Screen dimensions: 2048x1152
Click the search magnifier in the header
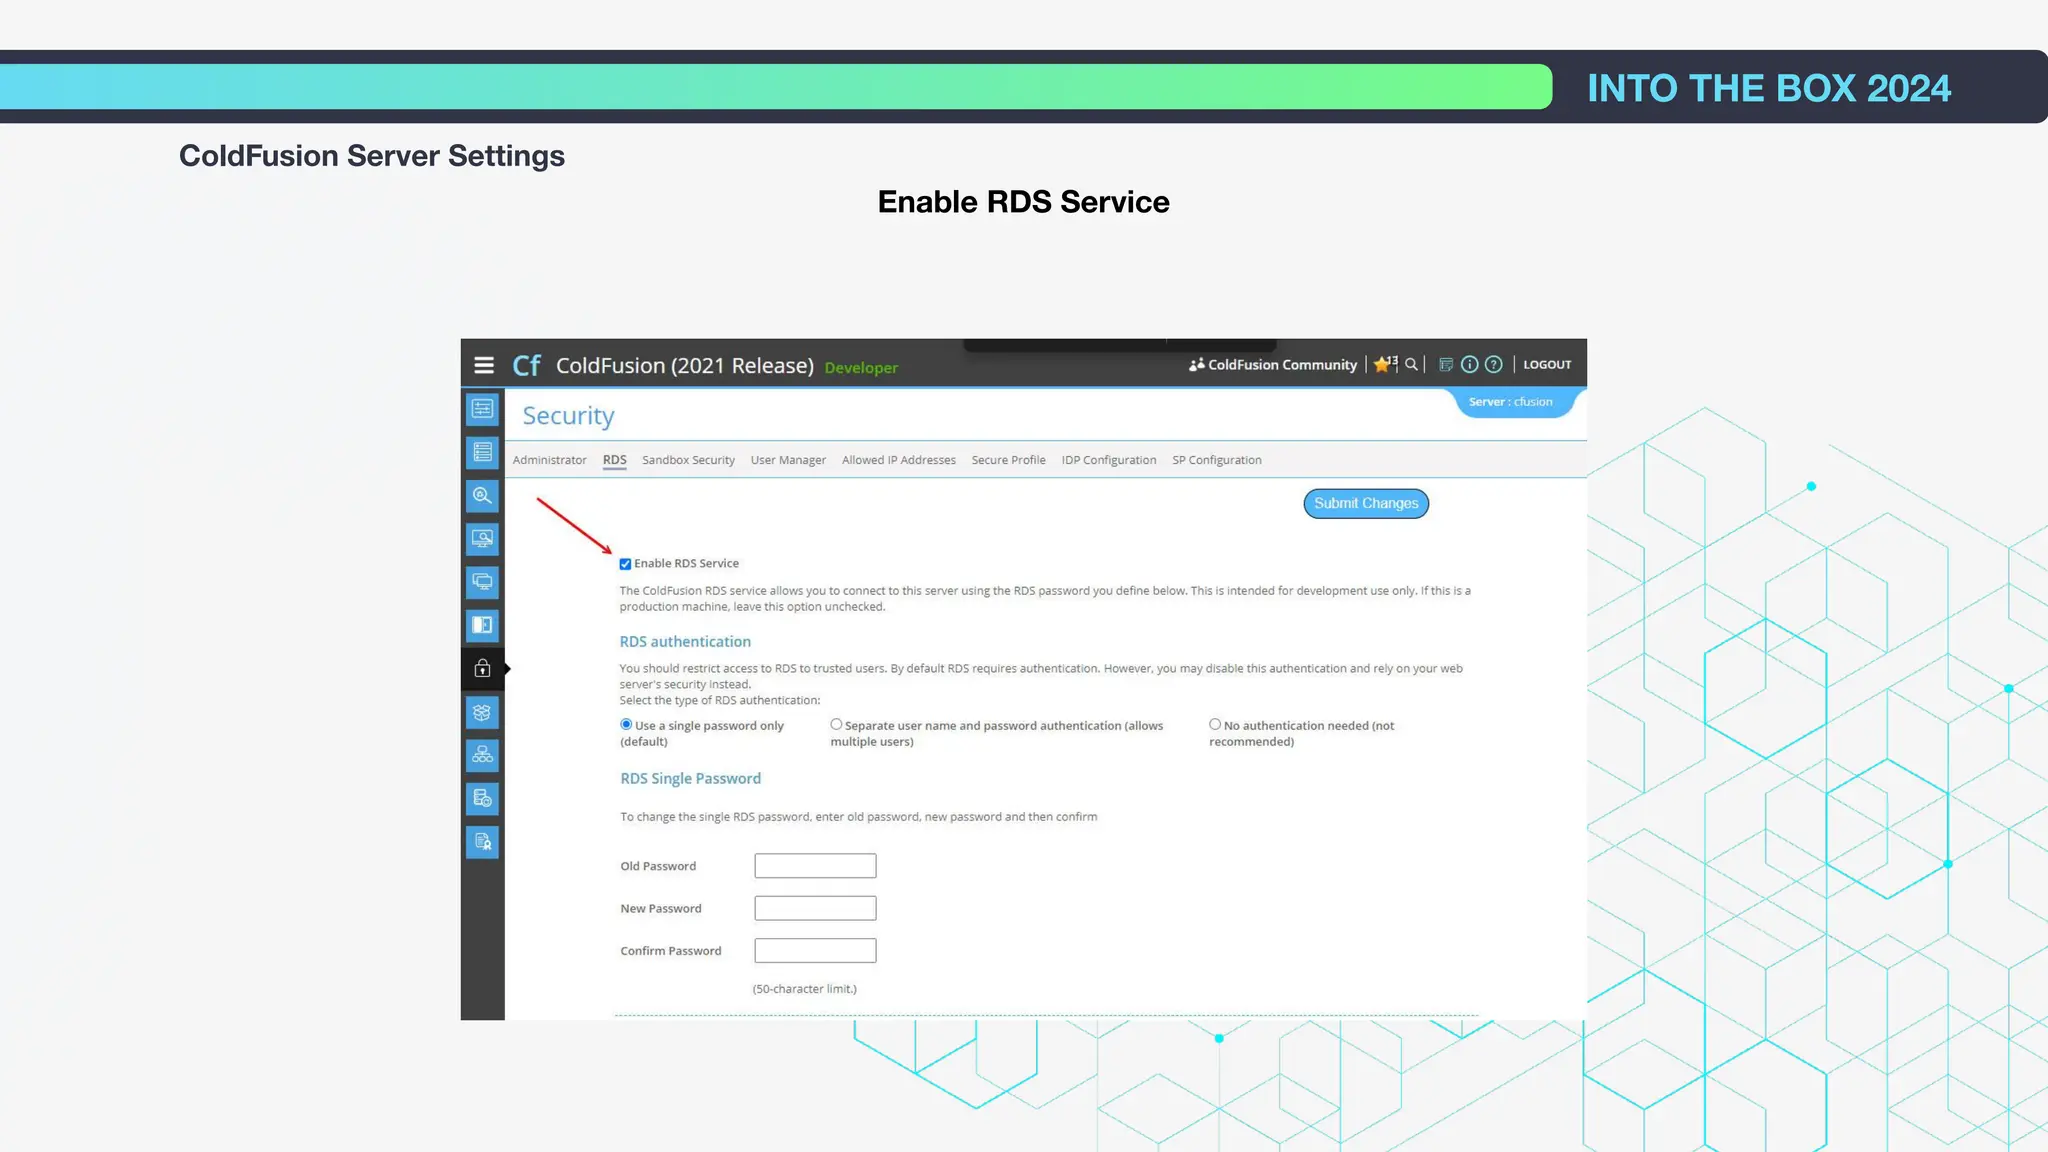pos(1411,364)
